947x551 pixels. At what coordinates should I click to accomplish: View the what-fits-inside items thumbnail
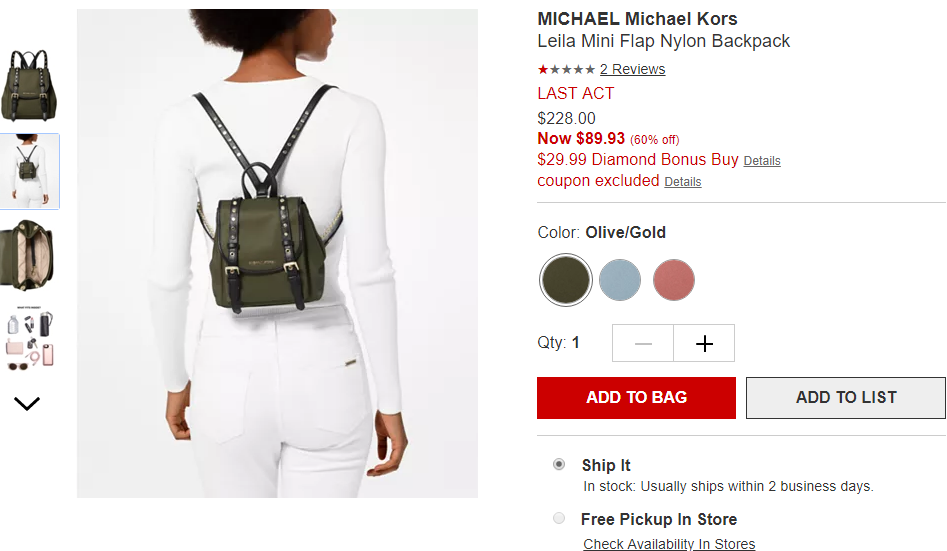[29, 338]
